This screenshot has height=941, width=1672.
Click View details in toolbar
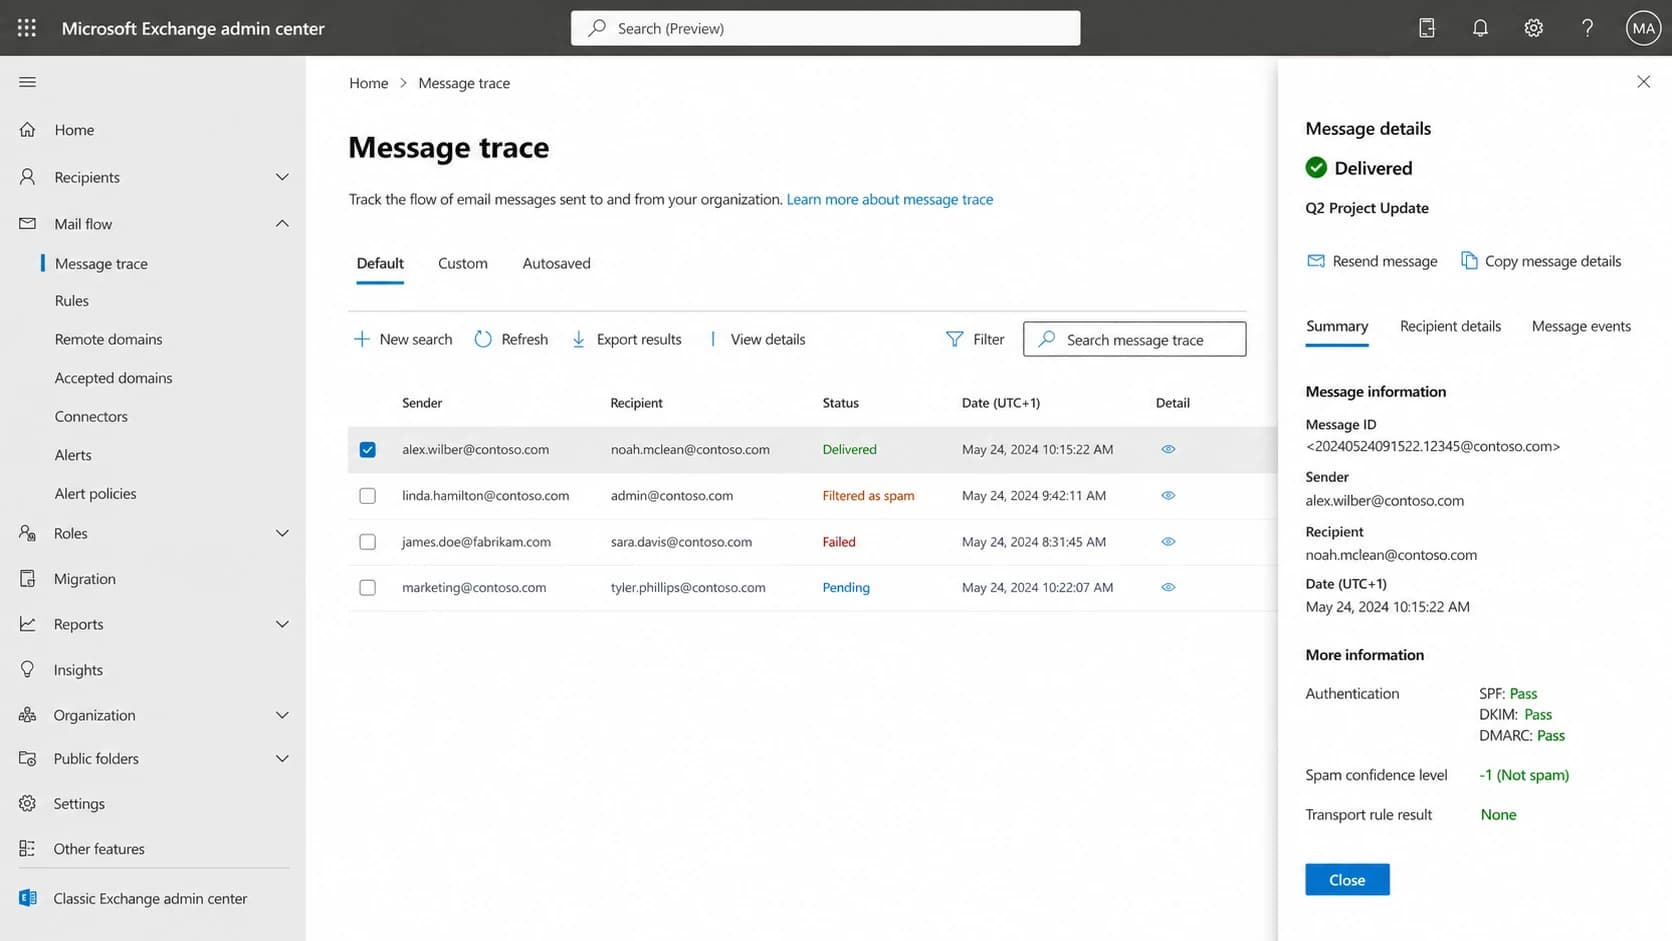pos(767,339)
